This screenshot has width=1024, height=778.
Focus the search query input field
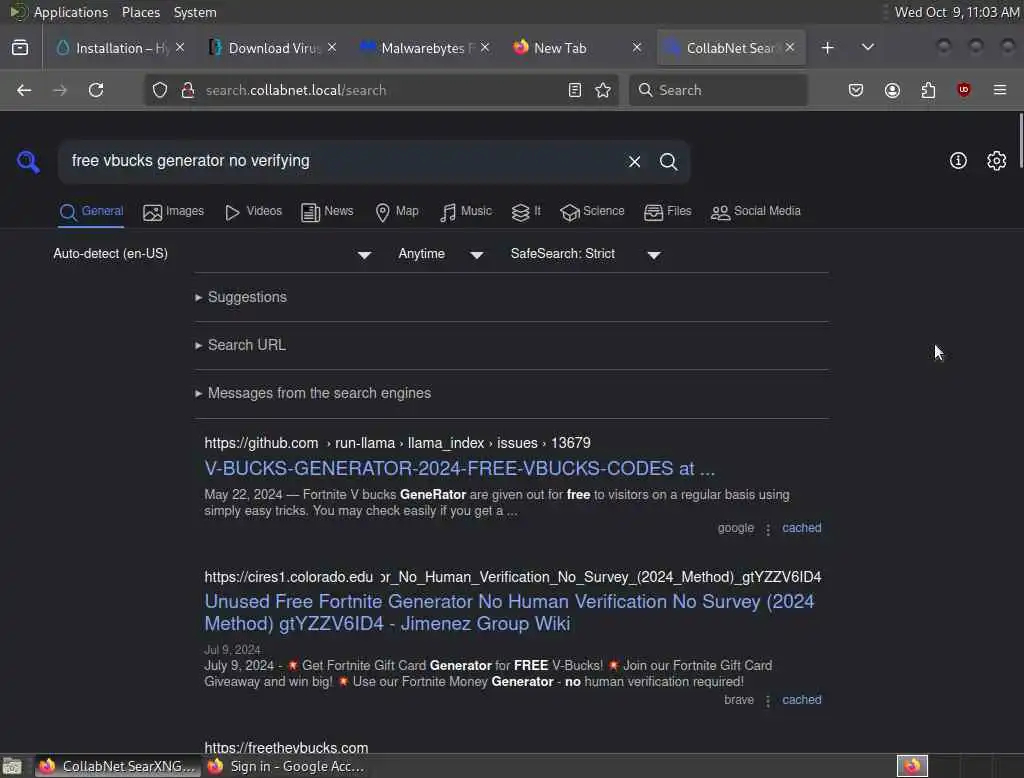pos(340,161)
